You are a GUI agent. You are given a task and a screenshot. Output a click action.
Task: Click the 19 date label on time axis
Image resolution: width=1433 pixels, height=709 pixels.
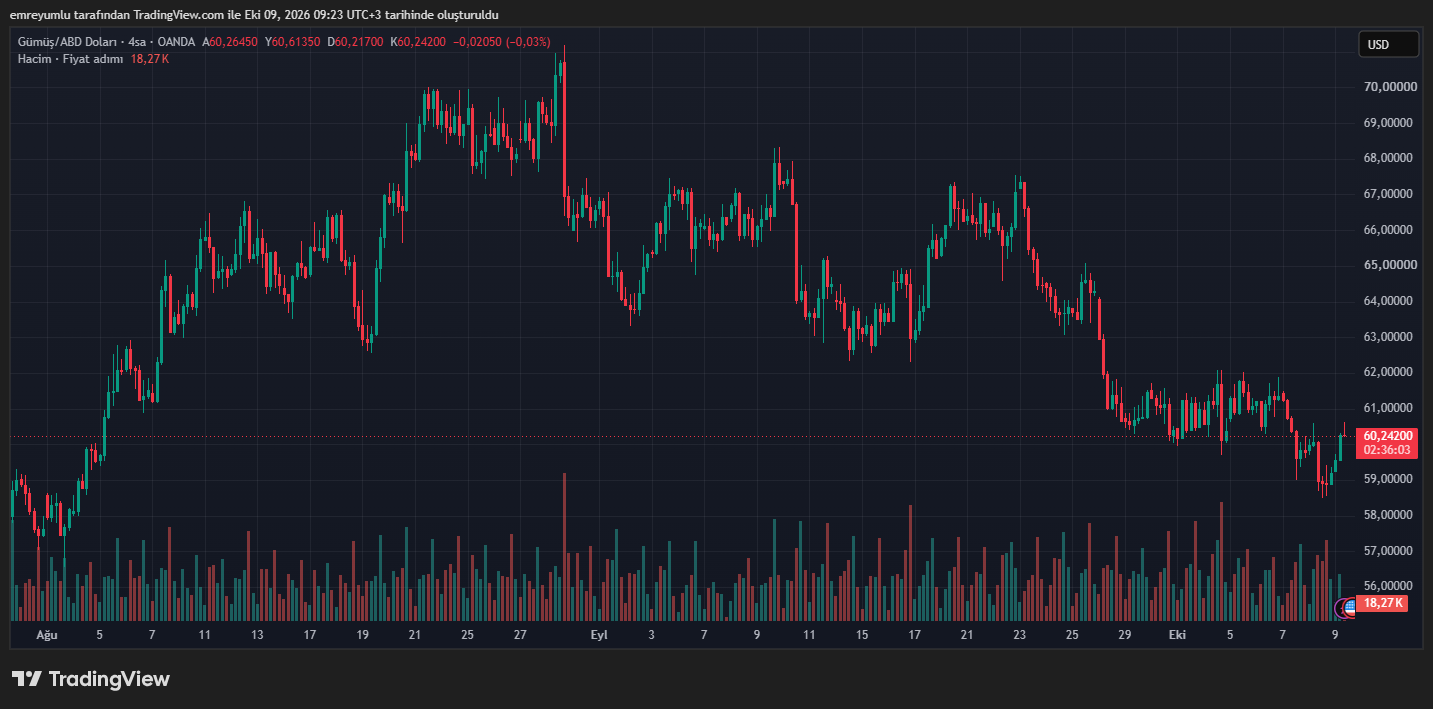click(362, 635)
